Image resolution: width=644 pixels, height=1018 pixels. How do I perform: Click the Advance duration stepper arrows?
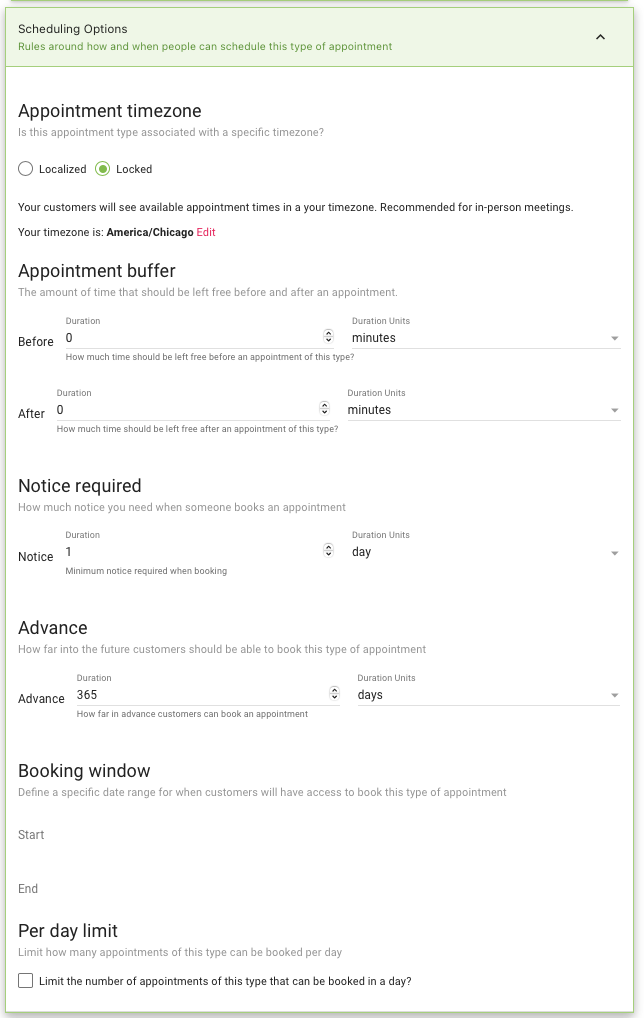click(x=334, y=693)
